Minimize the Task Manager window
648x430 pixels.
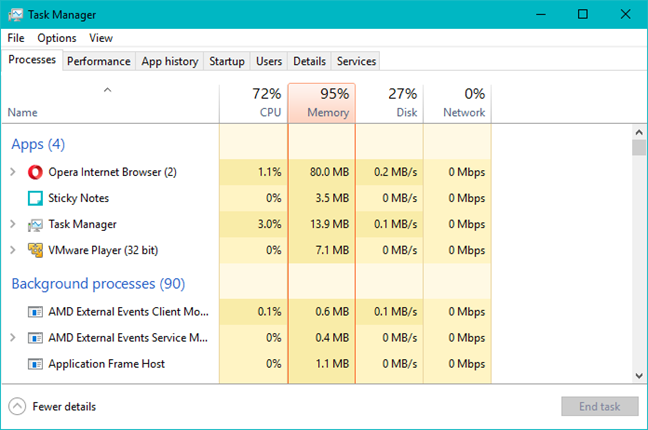click(x=541, y=14)
